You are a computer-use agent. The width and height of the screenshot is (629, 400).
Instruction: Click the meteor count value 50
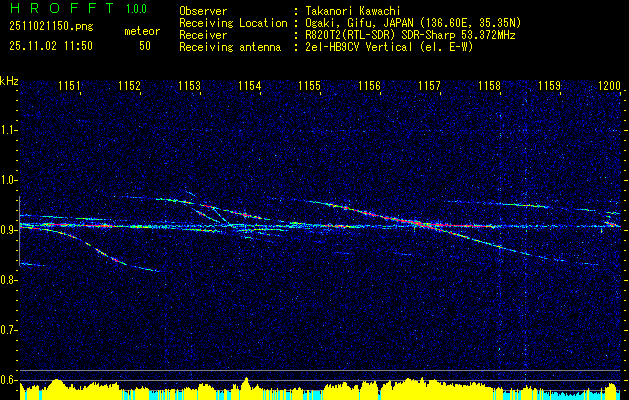(145, 46)
